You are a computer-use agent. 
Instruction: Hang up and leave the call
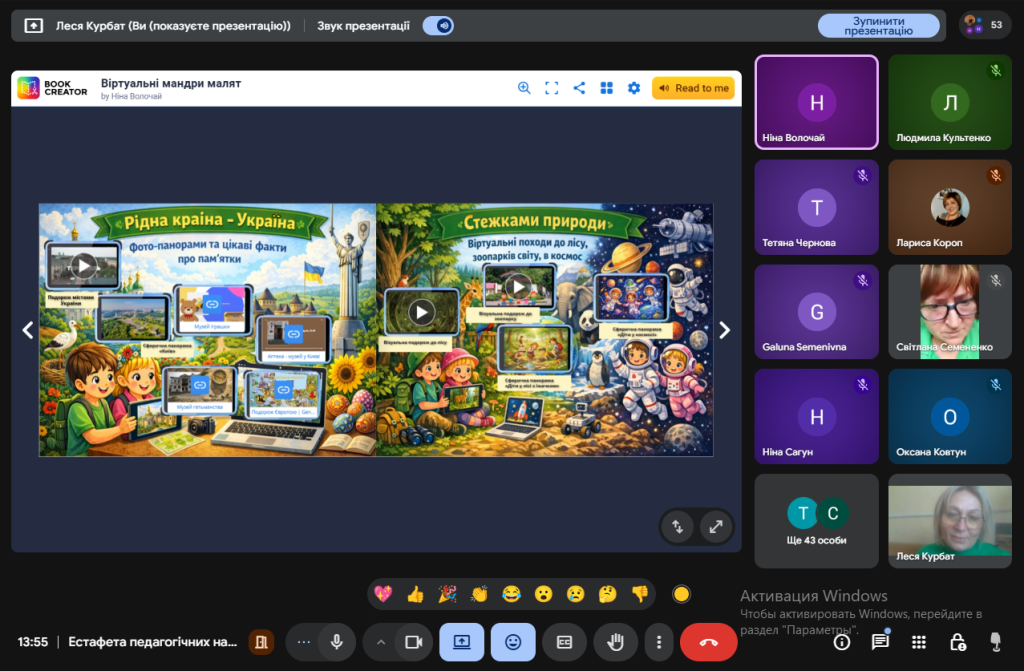tap(708, 642)
